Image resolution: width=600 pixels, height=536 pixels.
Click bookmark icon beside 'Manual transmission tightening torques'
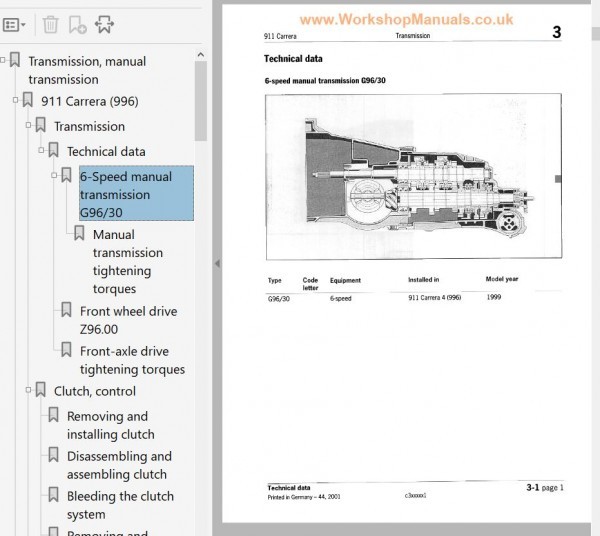[79, 233]
